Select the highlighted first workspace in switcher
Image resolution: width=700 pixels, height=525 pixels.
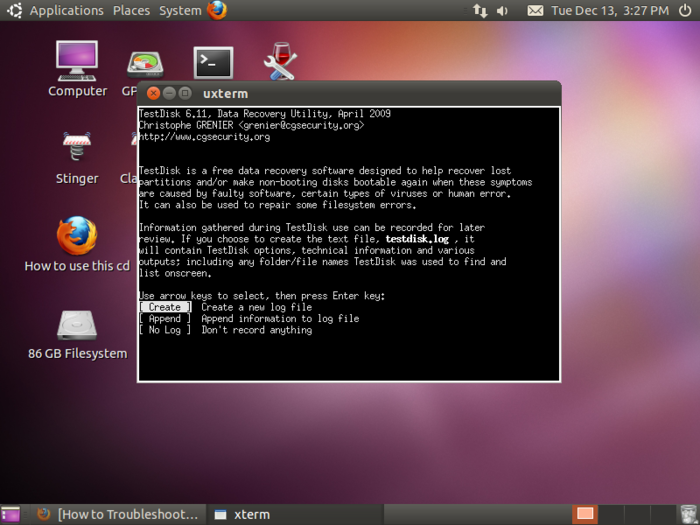(585, 514)
